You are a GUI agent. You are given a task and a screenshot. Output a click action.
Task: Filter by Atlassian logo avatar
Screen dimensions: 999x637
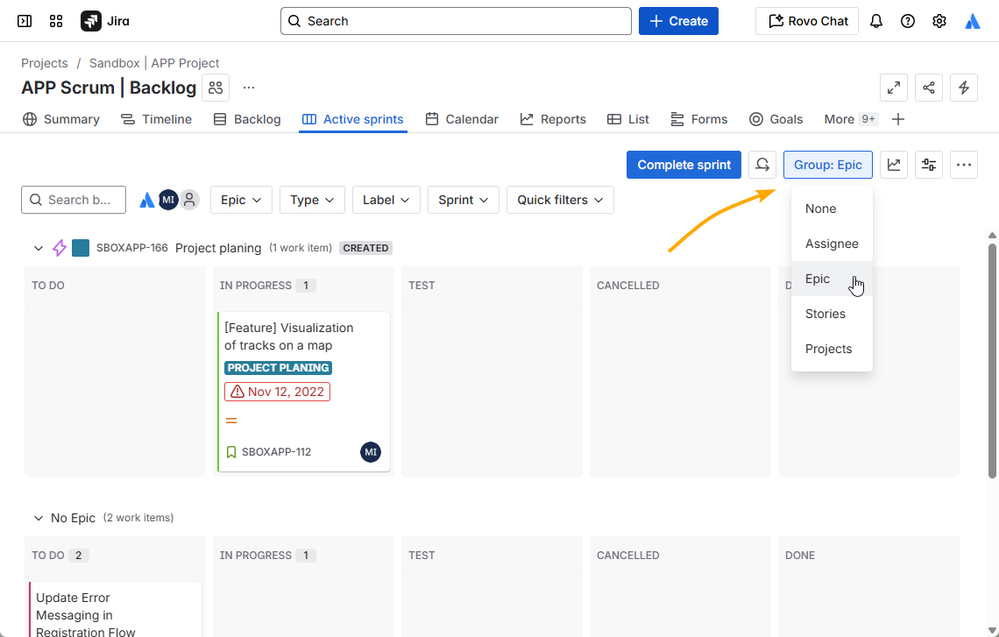tap(147, 200)
